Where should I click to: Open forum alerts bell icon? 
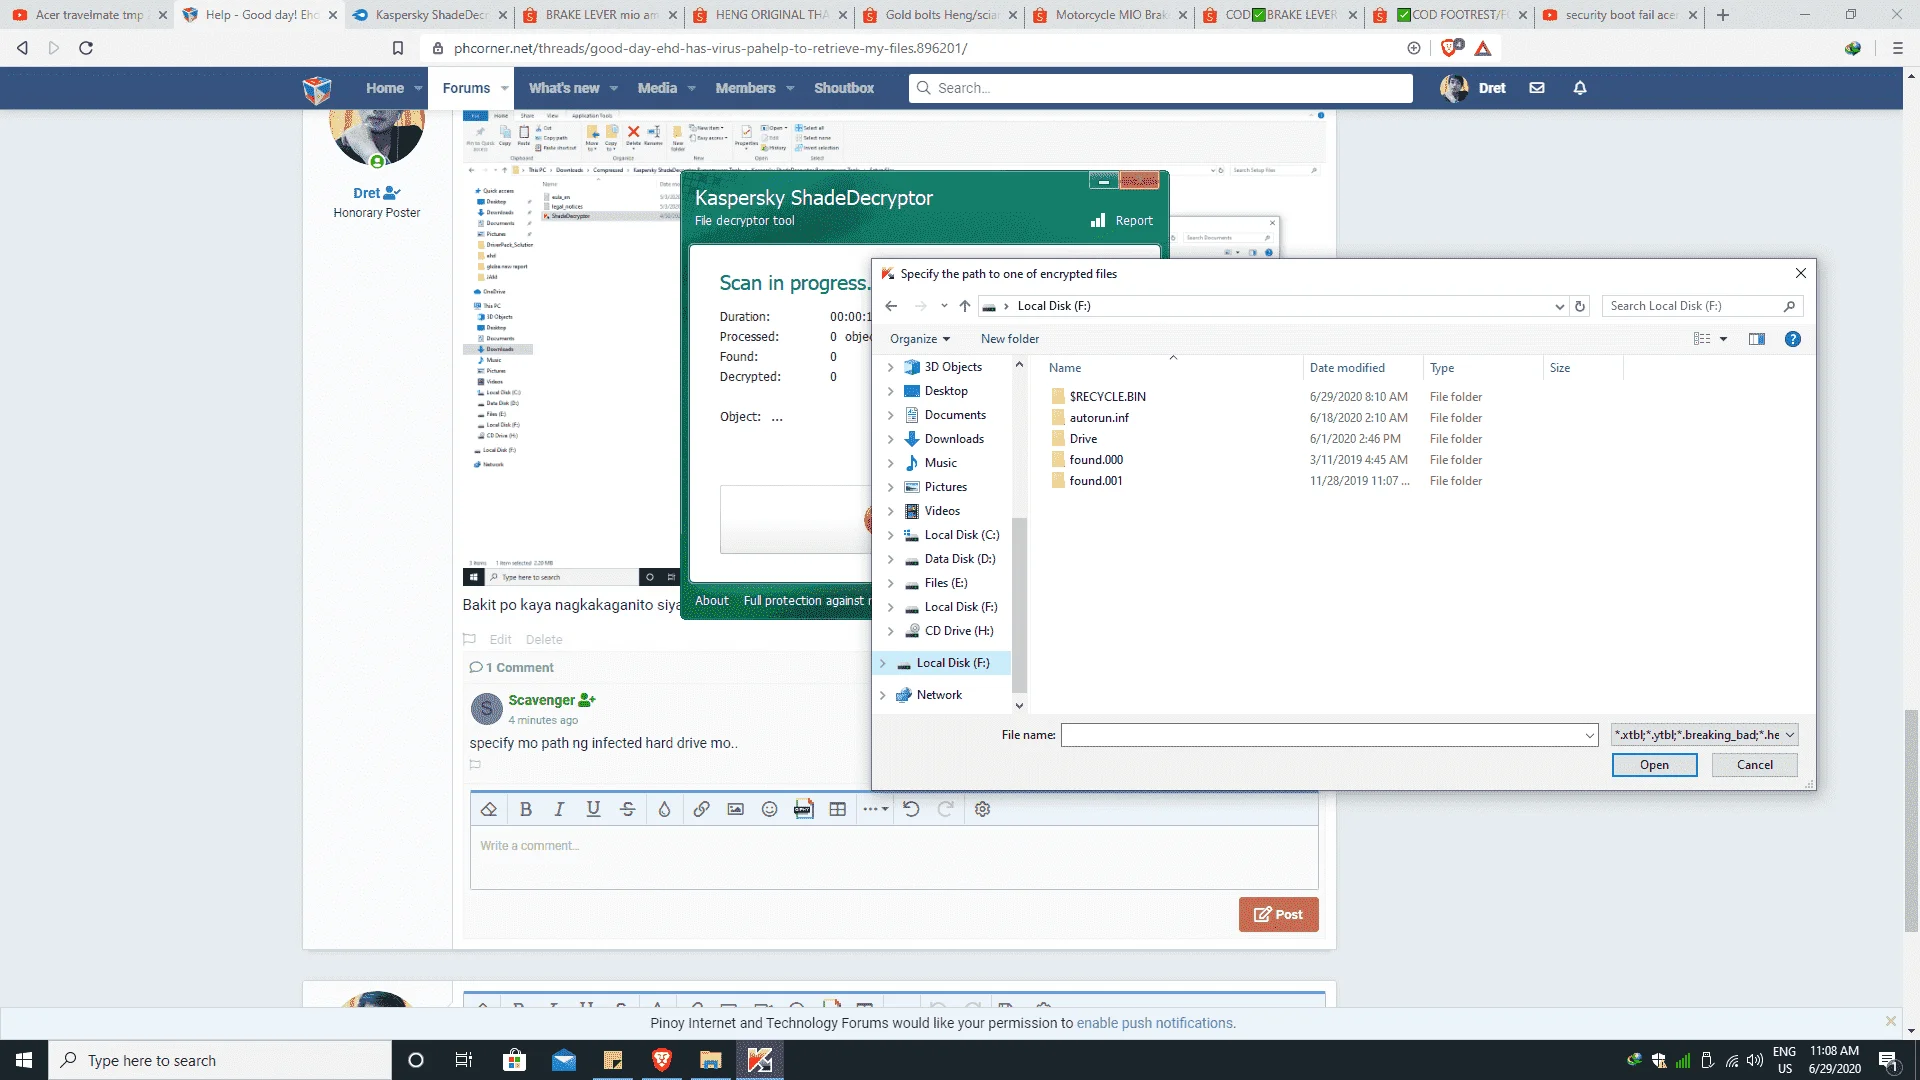point(1580,88)
